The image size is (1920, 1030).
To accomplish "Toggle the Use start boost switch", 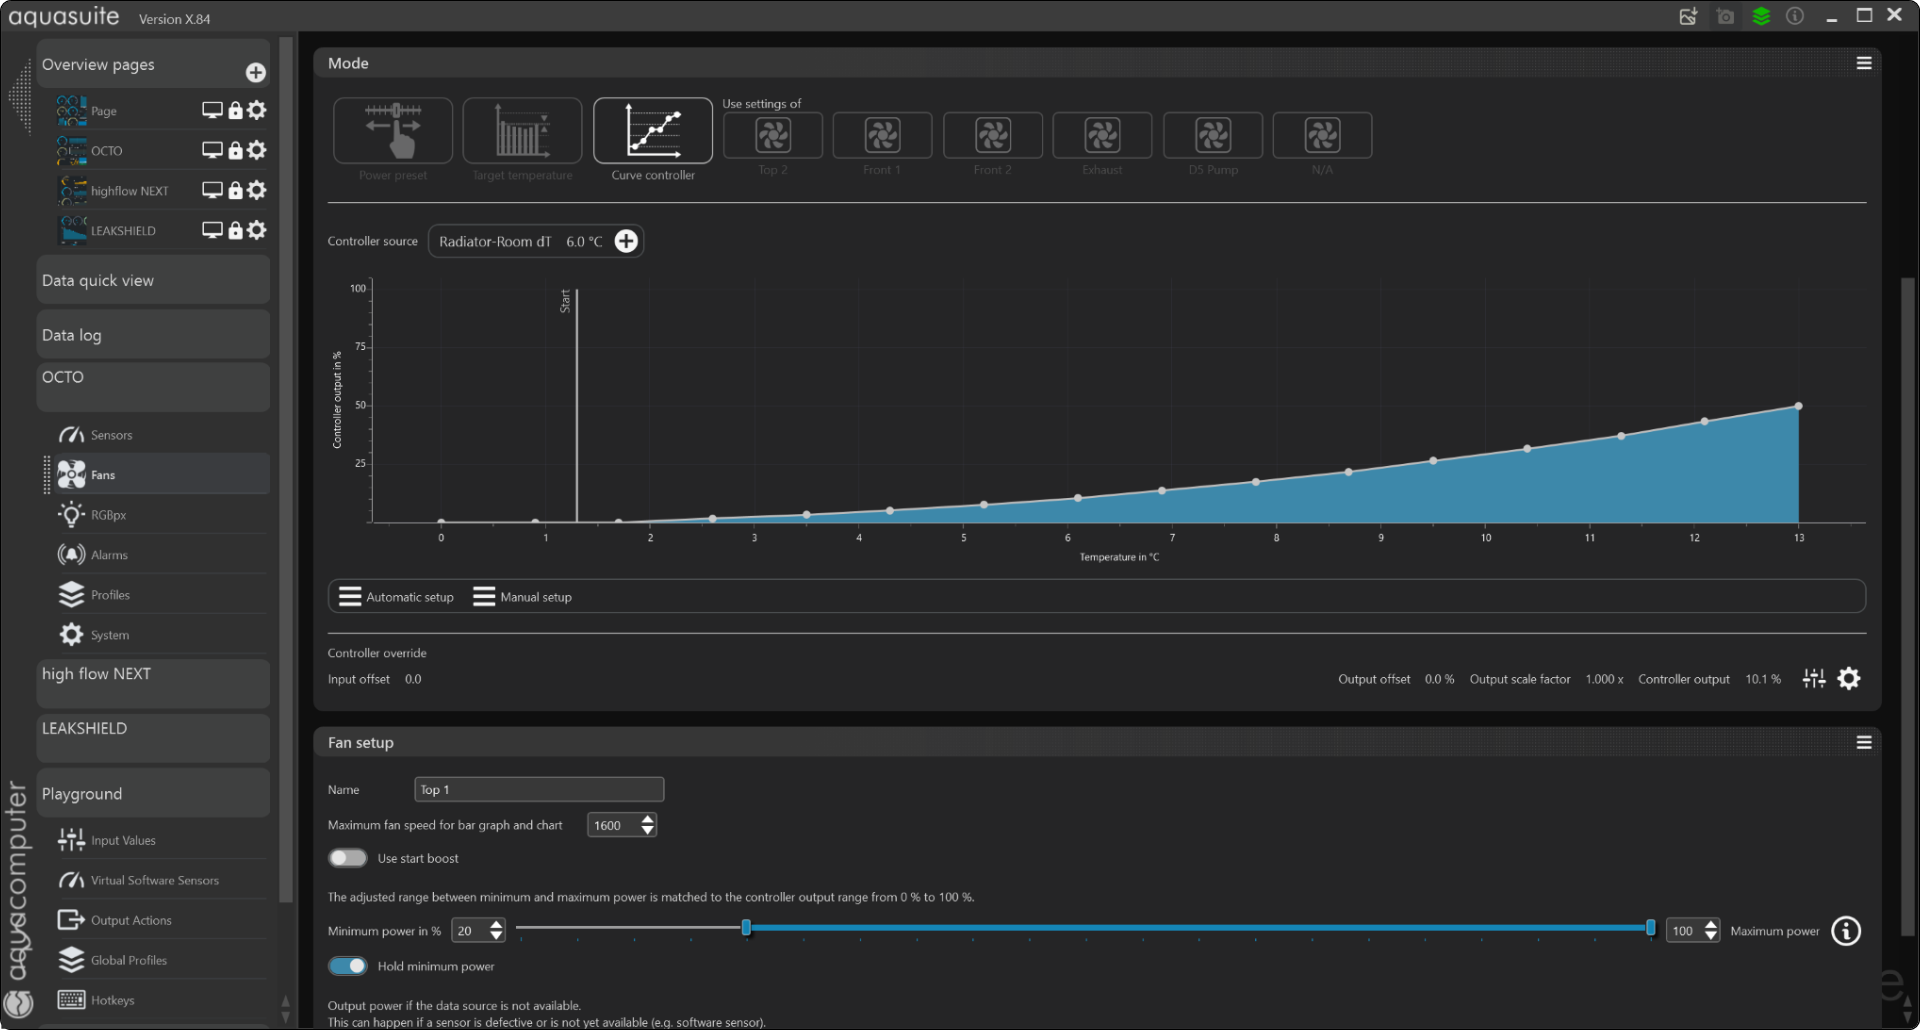I will [x=348, y=858].
